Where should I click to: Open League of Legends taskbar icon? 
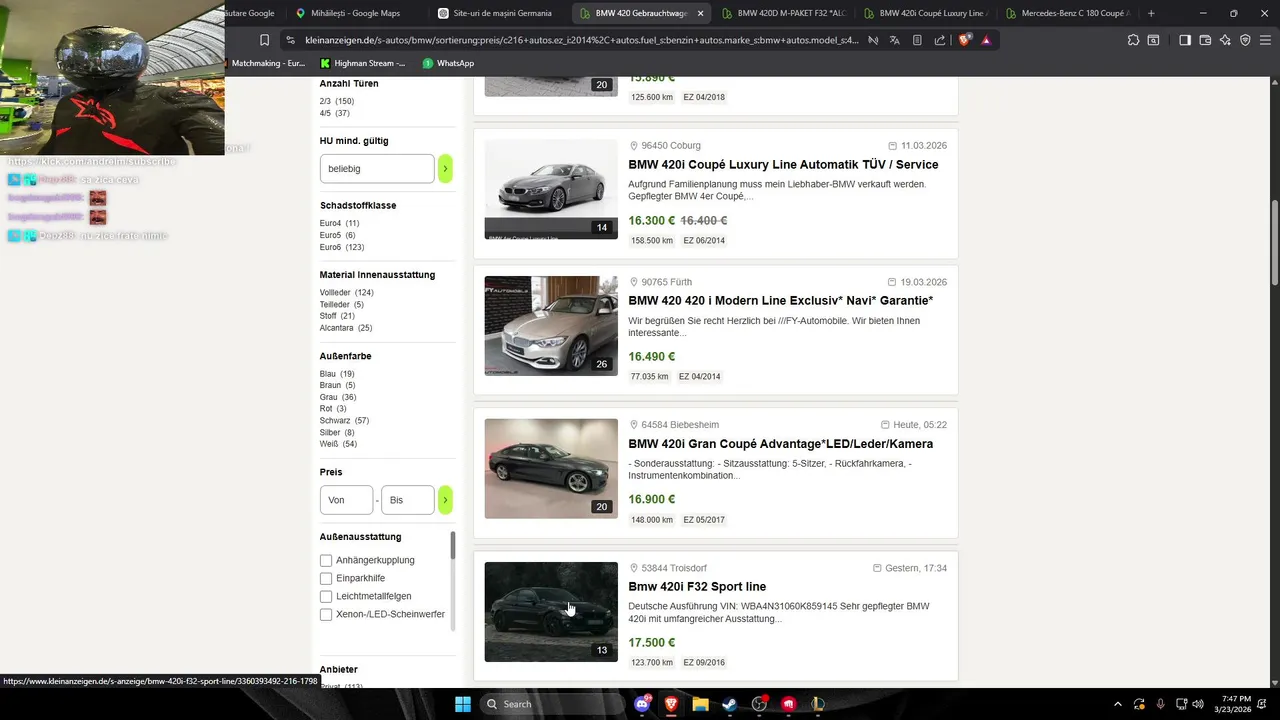(x=817, y=704)
